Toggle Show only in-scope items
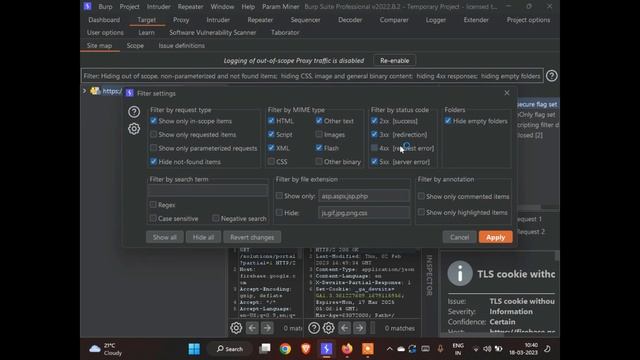This screenshot has height=360, width=640. (x=153, y=121)
